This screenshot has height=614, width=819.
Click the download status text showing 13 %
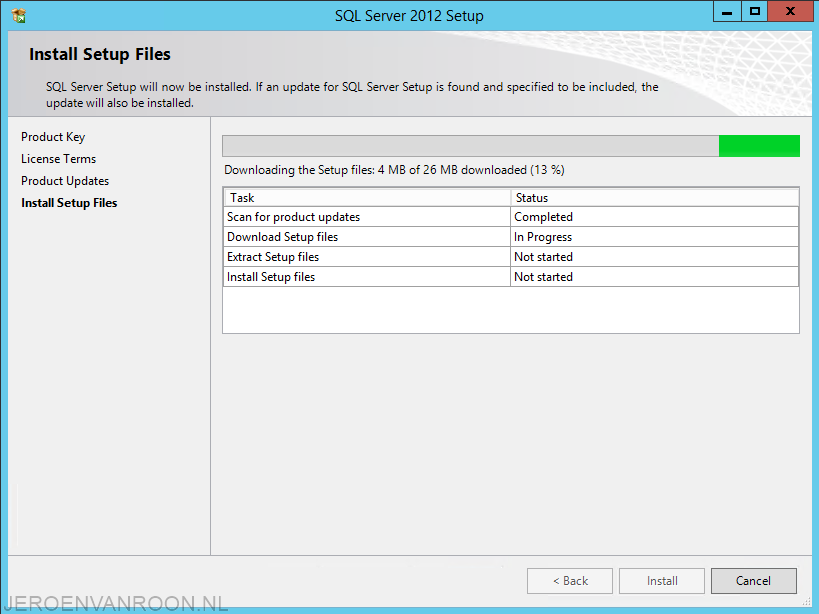[x=394, y=170]
